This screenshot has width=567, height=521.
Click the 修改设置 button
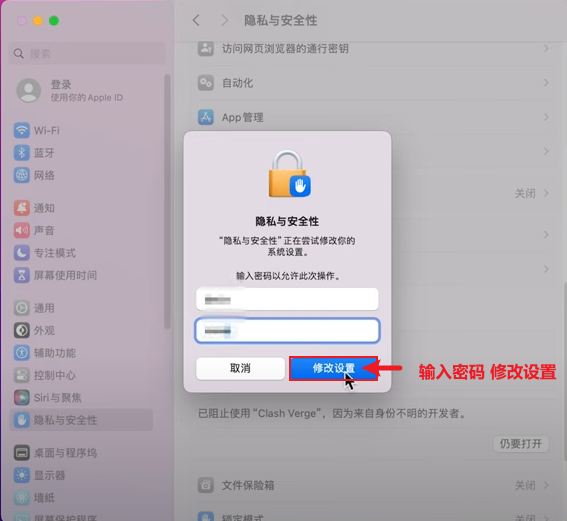[x=333, y=368]
